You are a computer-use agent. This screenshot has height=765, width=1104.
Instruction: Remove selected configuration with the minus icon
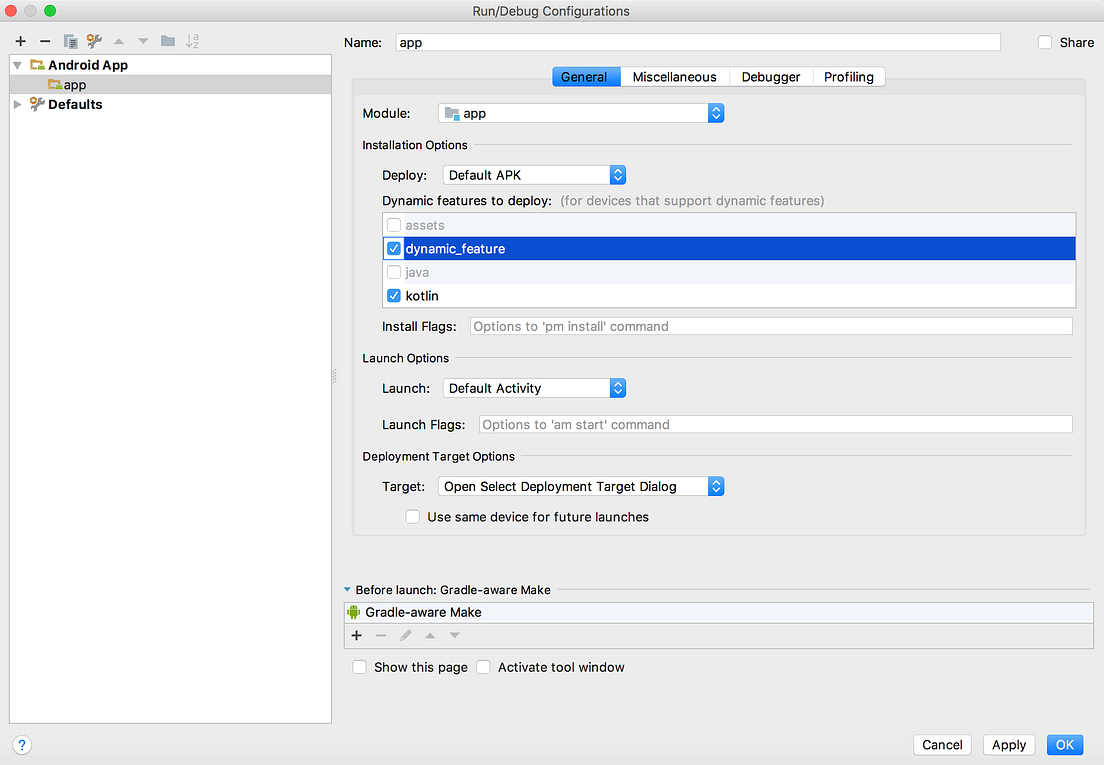pyautogui.click(x=45, y=42)
